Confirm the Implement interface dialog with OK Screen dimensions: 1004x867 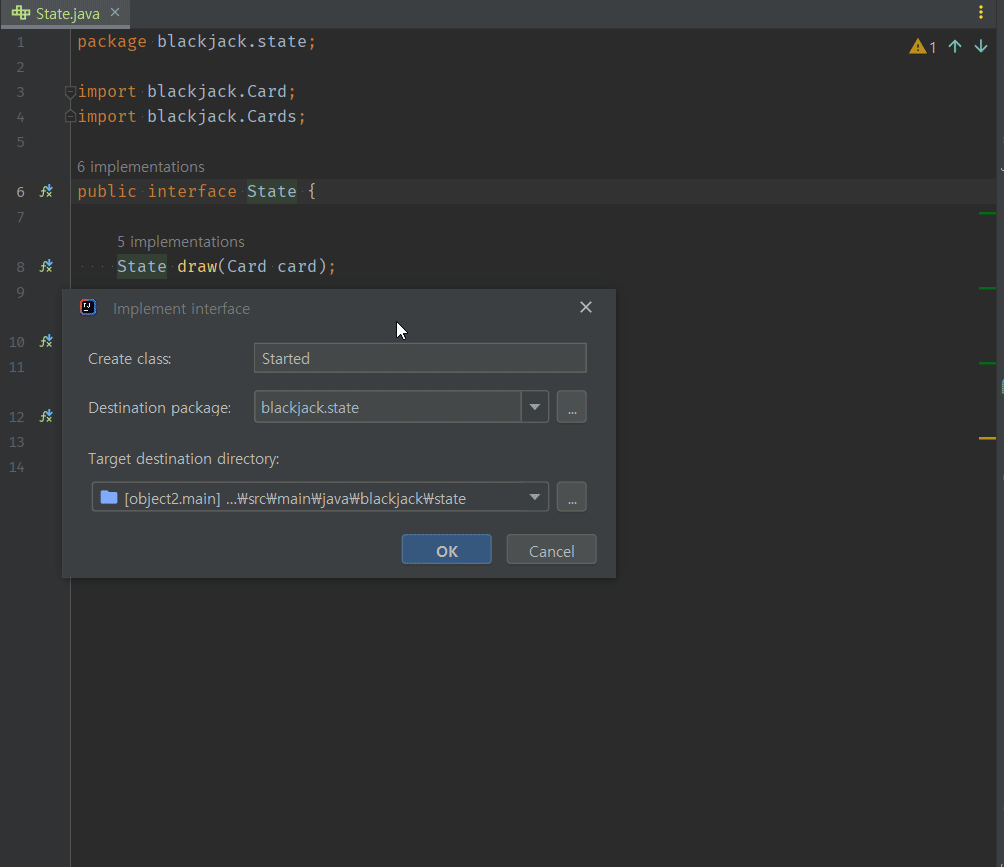coord(446,550)
